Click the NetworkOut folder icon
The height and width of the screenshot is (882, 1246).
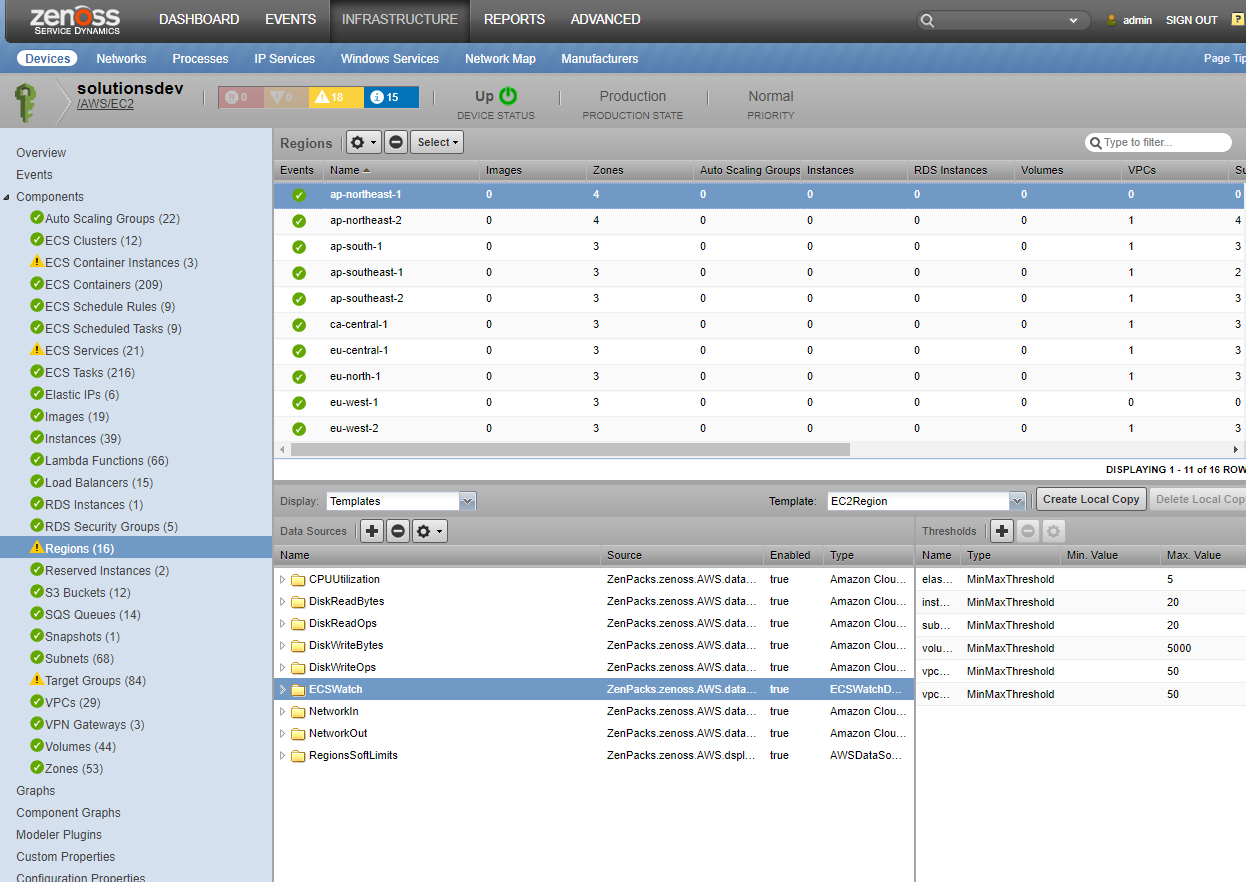coord(298,734)
